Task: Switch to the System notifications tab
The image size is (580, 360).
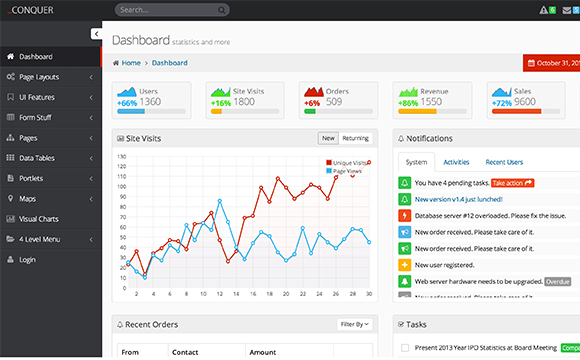Action: (416, 162)
